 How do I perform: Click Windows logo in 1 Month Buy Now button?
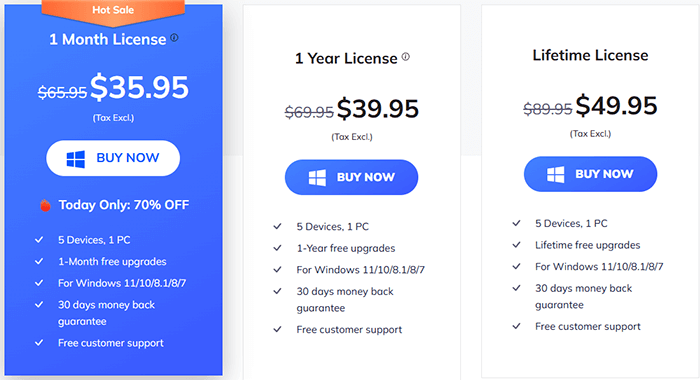(75, 159)
